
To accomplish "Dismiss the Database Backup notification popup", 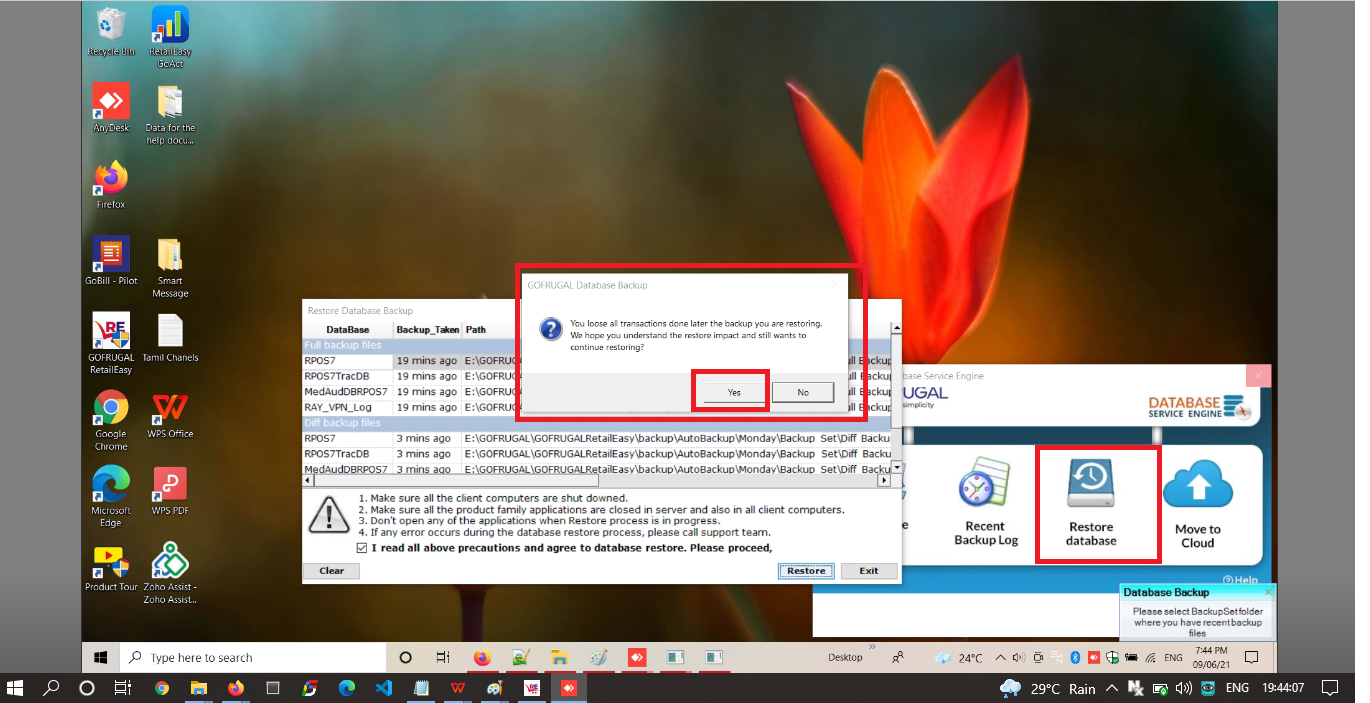I will point(1268,592).
